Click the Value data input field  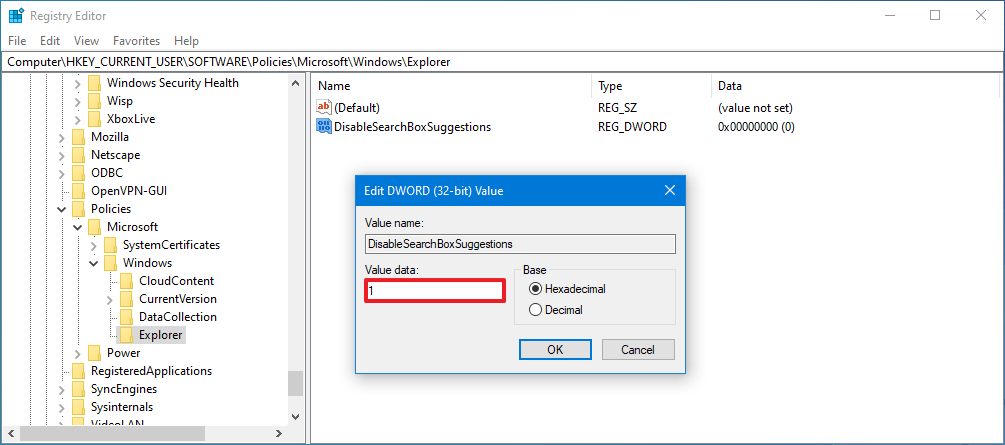pyautogui.click(x=434, y=291)
